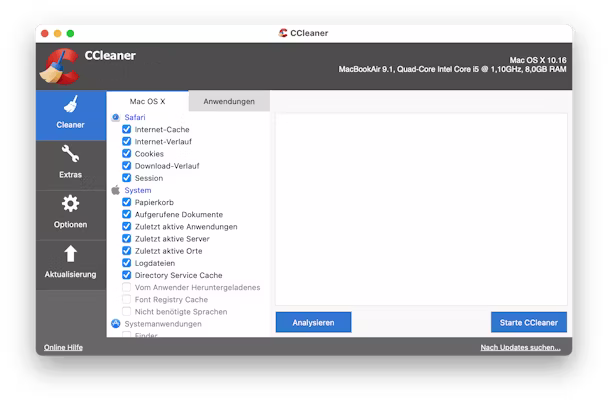Click the Analysieren button
608x403 pixels.
pos(313,322)
